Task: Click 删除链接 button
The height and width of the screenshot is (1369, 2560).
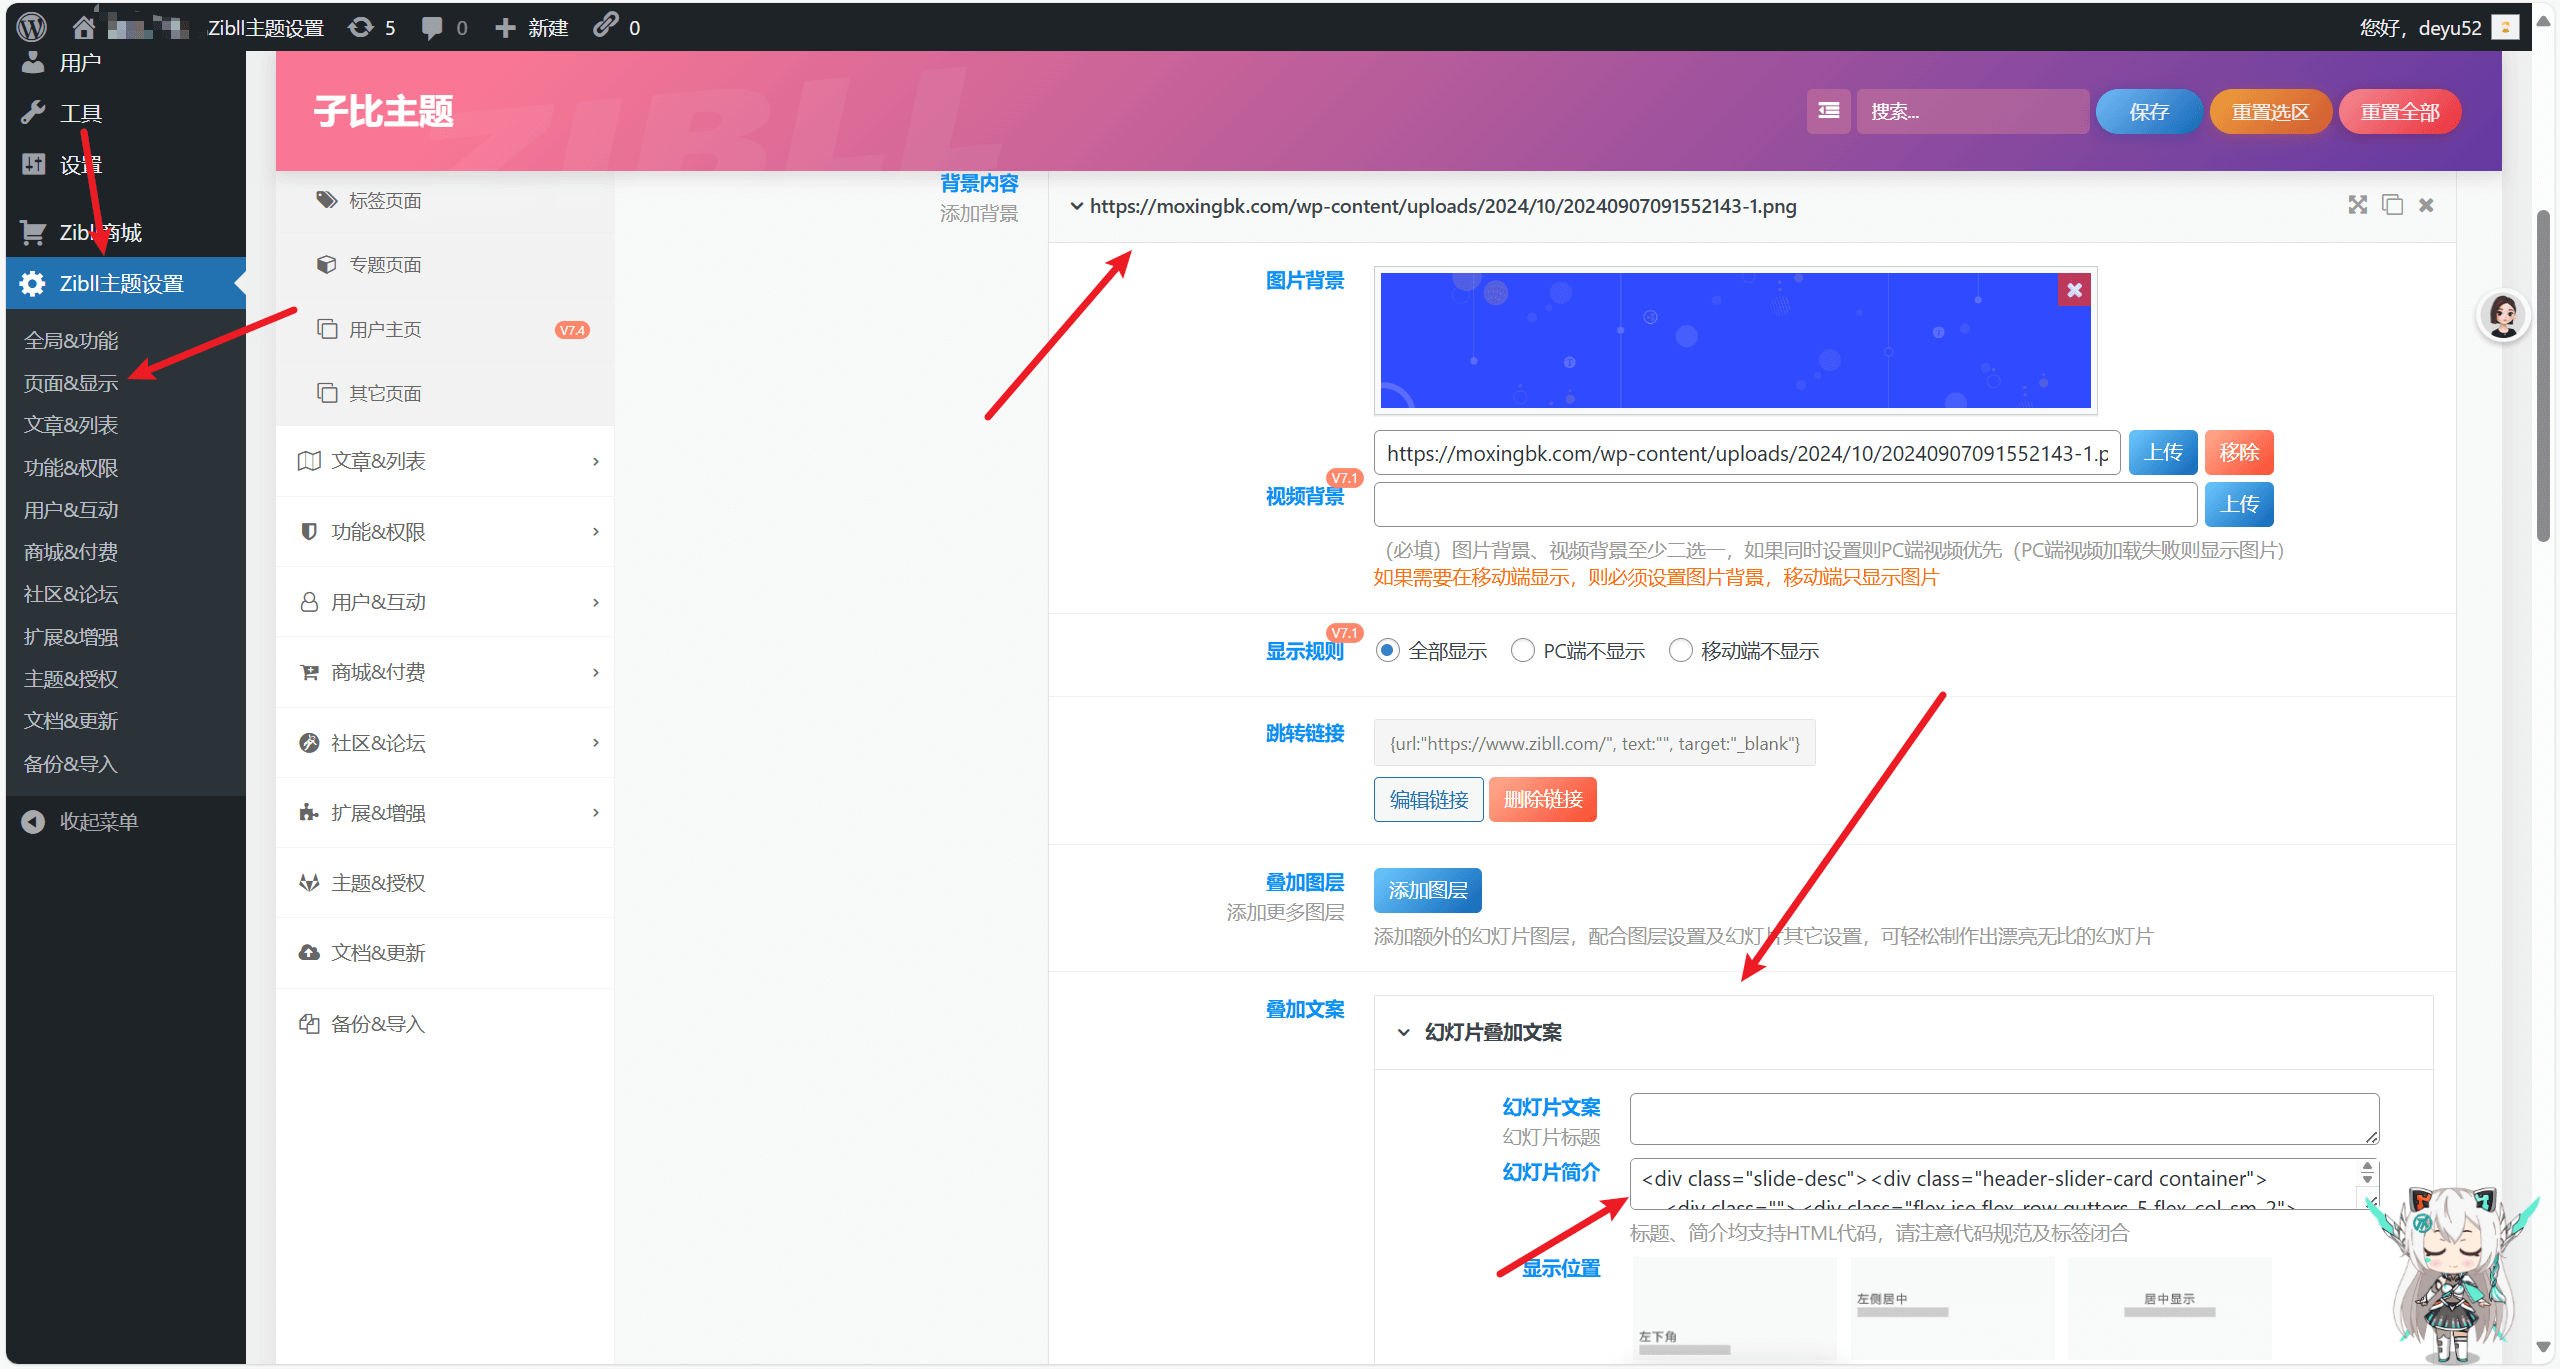Action: click(1543, 799)
